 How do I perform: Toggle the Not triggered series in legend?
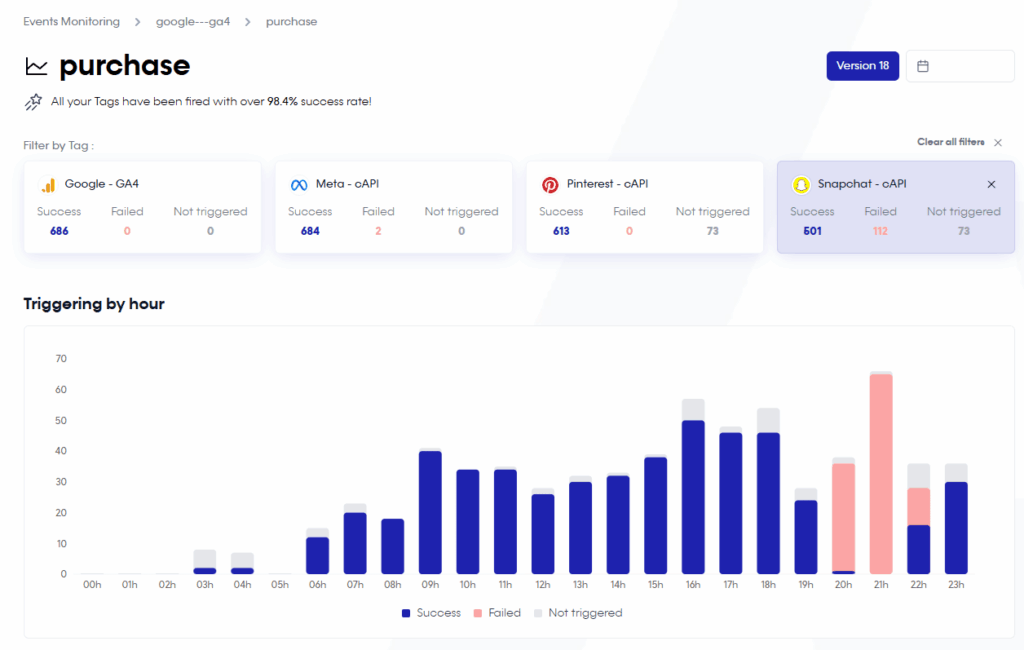pyautogui.click(x=579, y=613)
